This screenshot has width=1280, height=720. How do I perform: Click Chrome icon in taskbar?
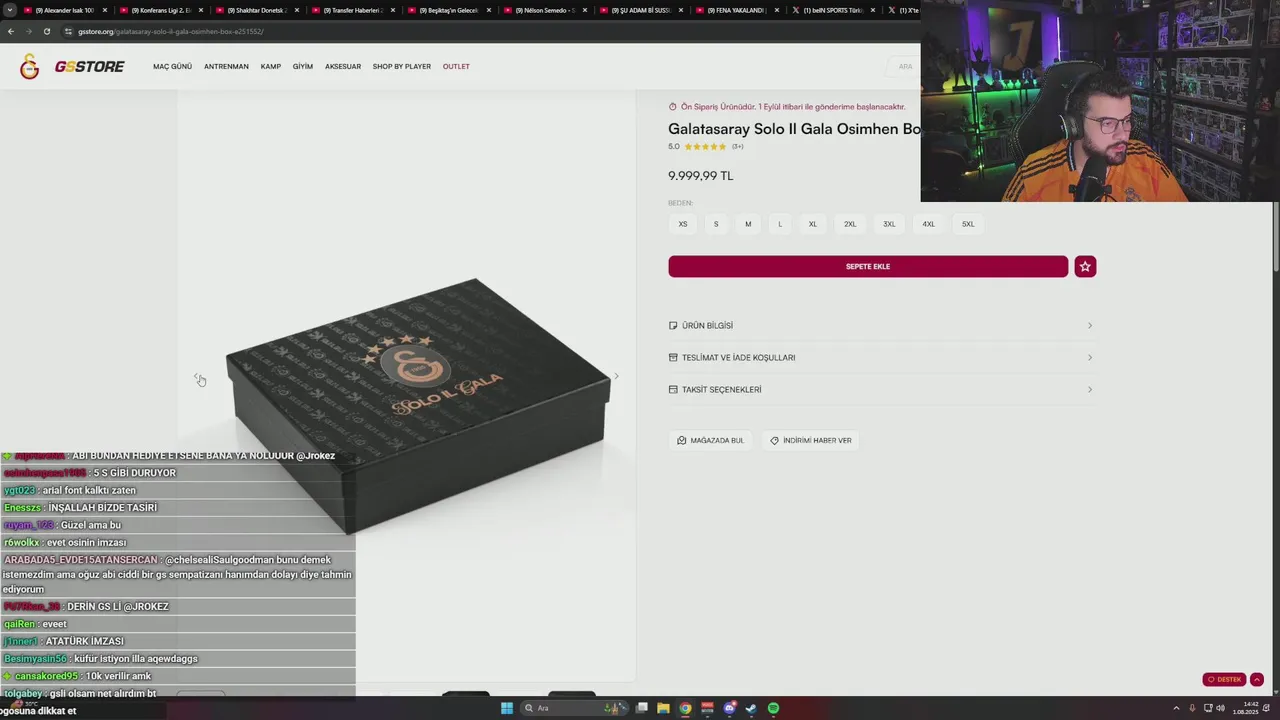click(685, 708)
